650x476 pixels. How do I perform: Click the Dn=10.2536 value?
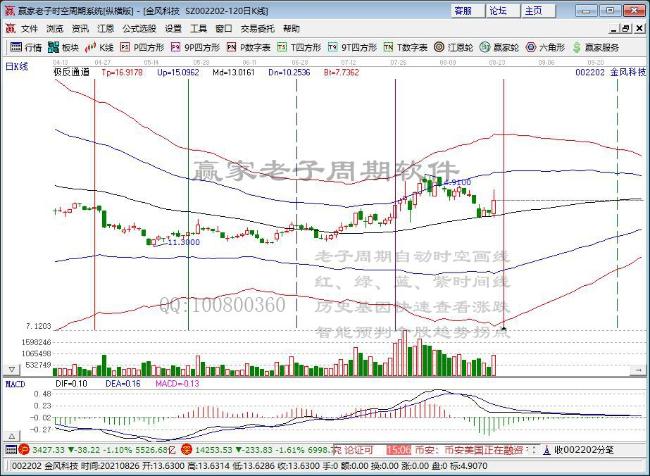[x=289, y=73]
